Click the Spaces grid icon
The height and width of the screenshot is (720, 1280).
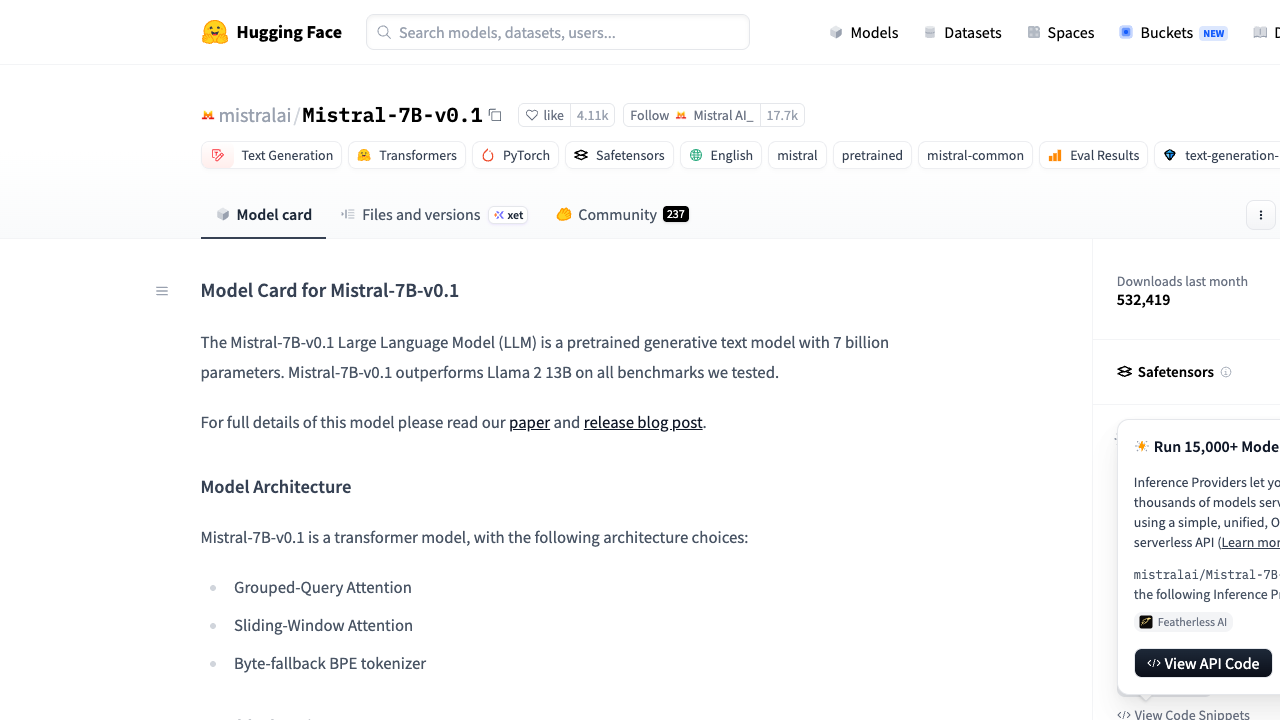coord(1034,32)
